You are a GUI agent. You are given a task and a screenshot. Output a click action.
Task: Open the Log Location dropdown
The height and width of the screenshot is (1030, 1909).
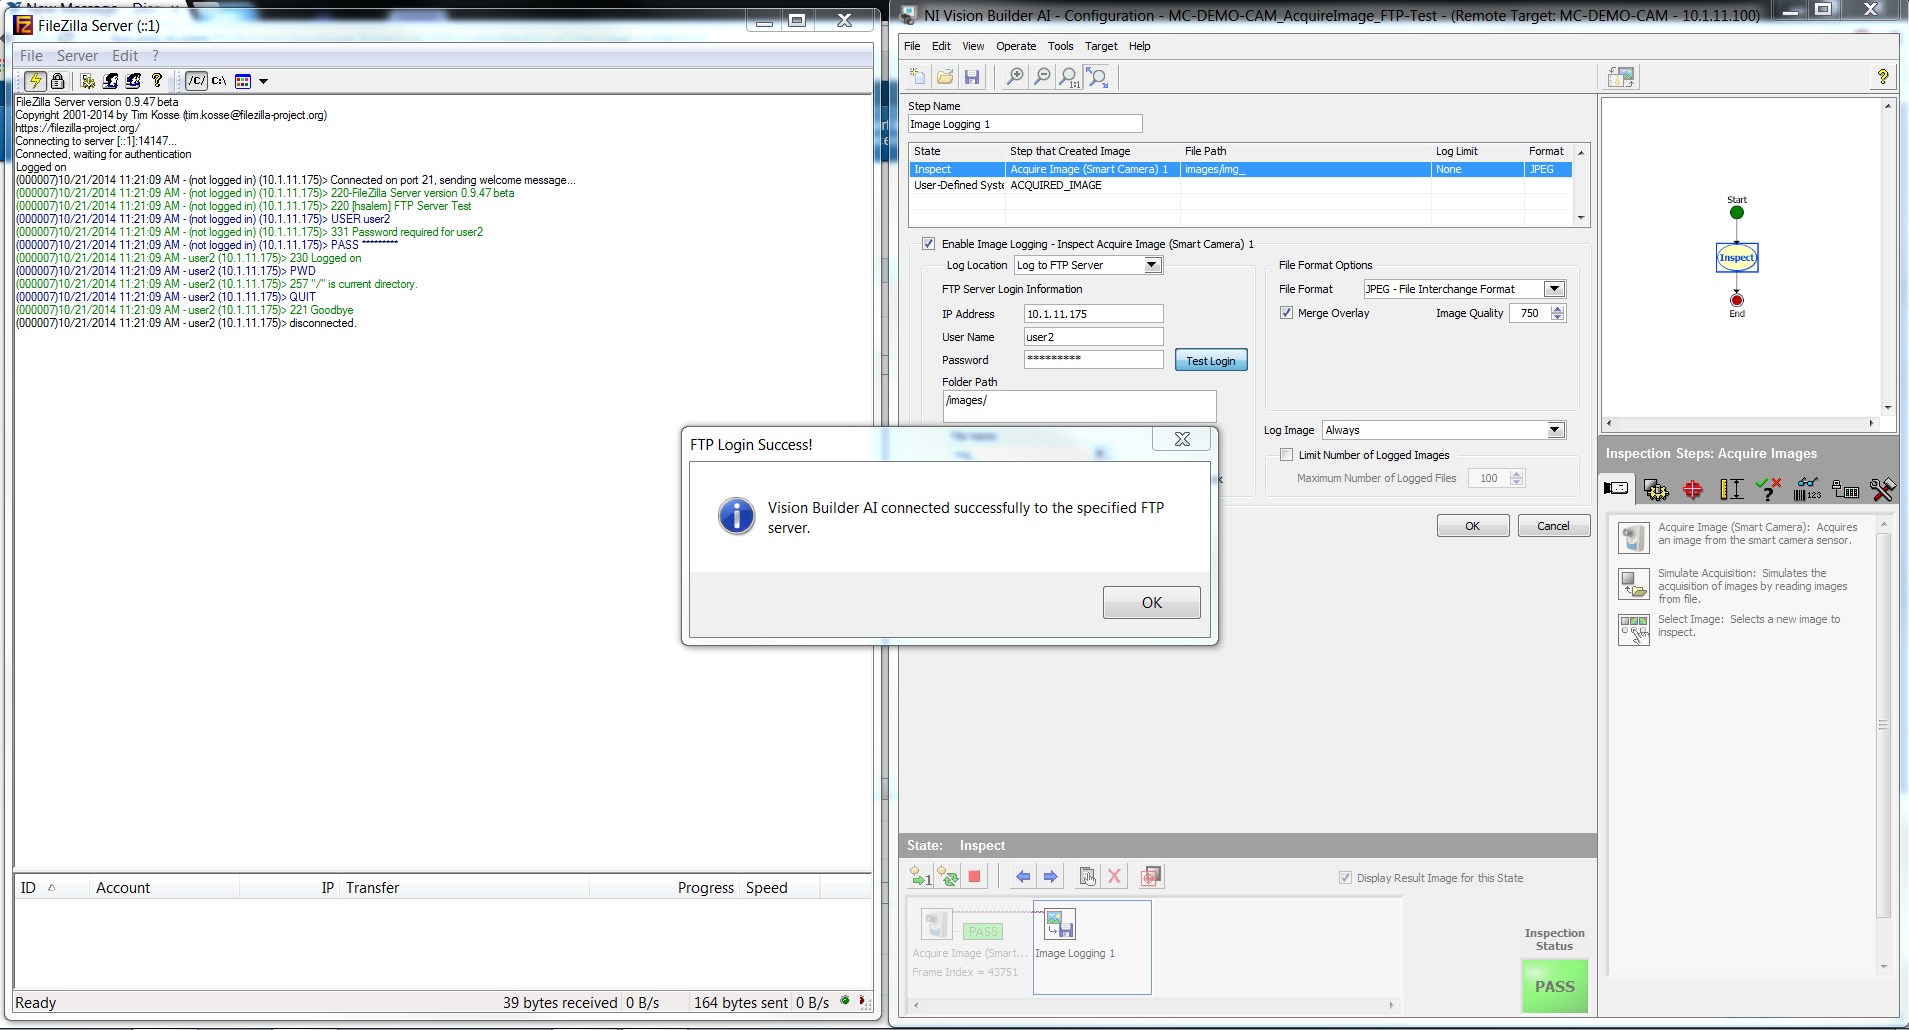(1153, 265)
